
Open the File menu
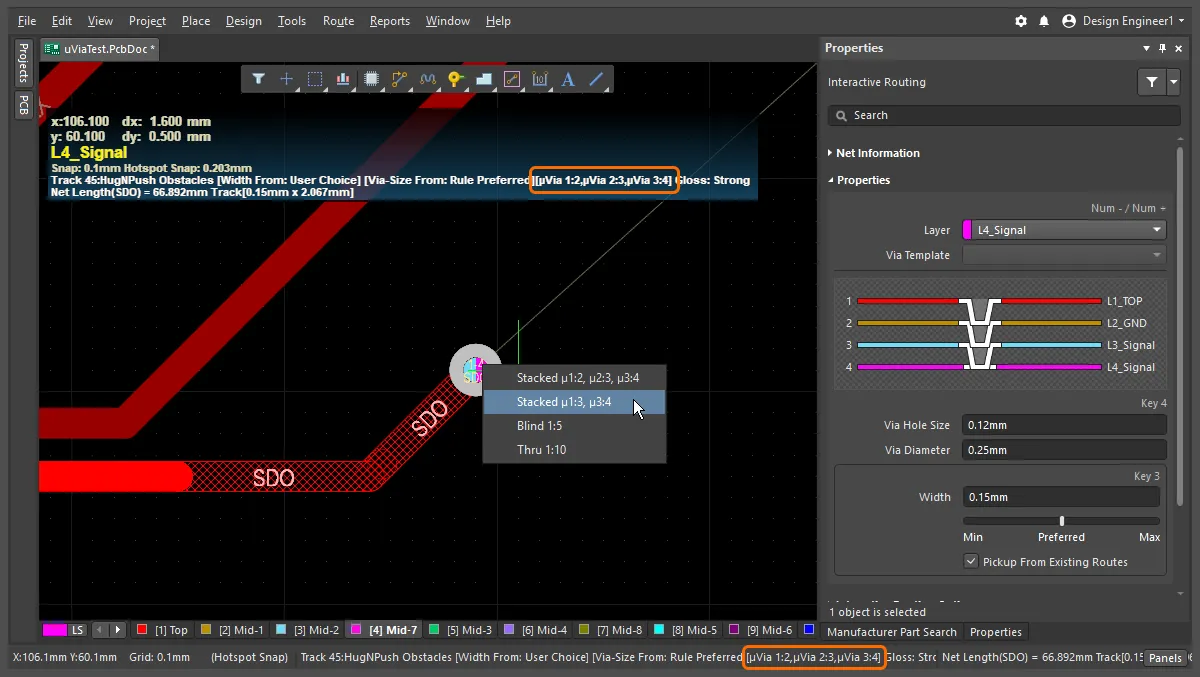[27, 21]
